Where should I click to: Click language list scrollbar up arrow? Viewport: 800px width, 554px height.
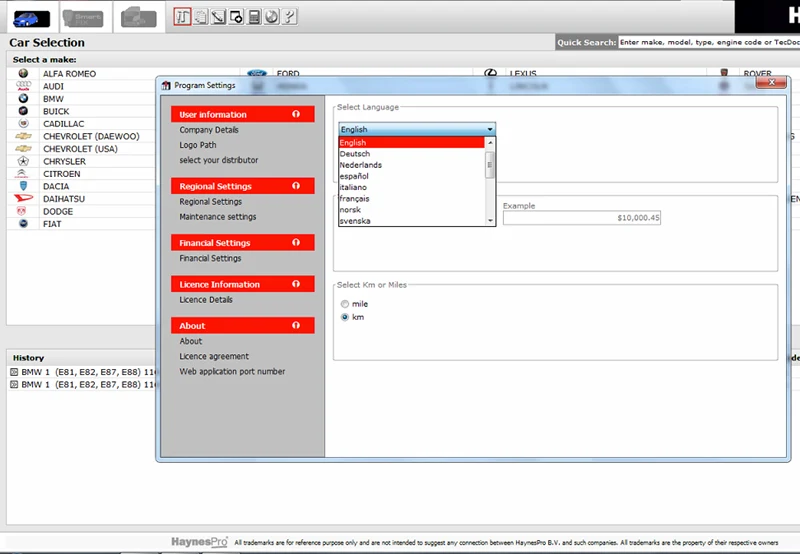click(x=490, y=142)
